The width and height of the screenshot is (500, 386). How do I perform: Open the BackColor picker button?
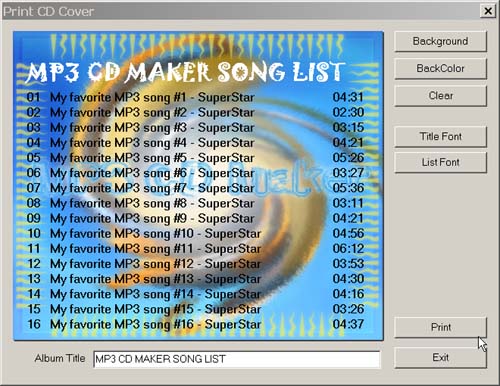tap(440, 69)
